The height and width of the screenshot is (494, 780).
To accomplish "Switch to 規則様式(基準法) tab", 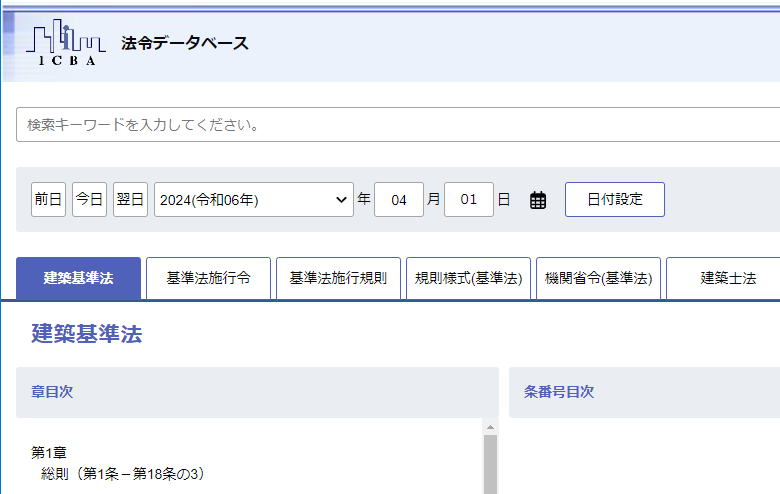I will pos(469,278).
